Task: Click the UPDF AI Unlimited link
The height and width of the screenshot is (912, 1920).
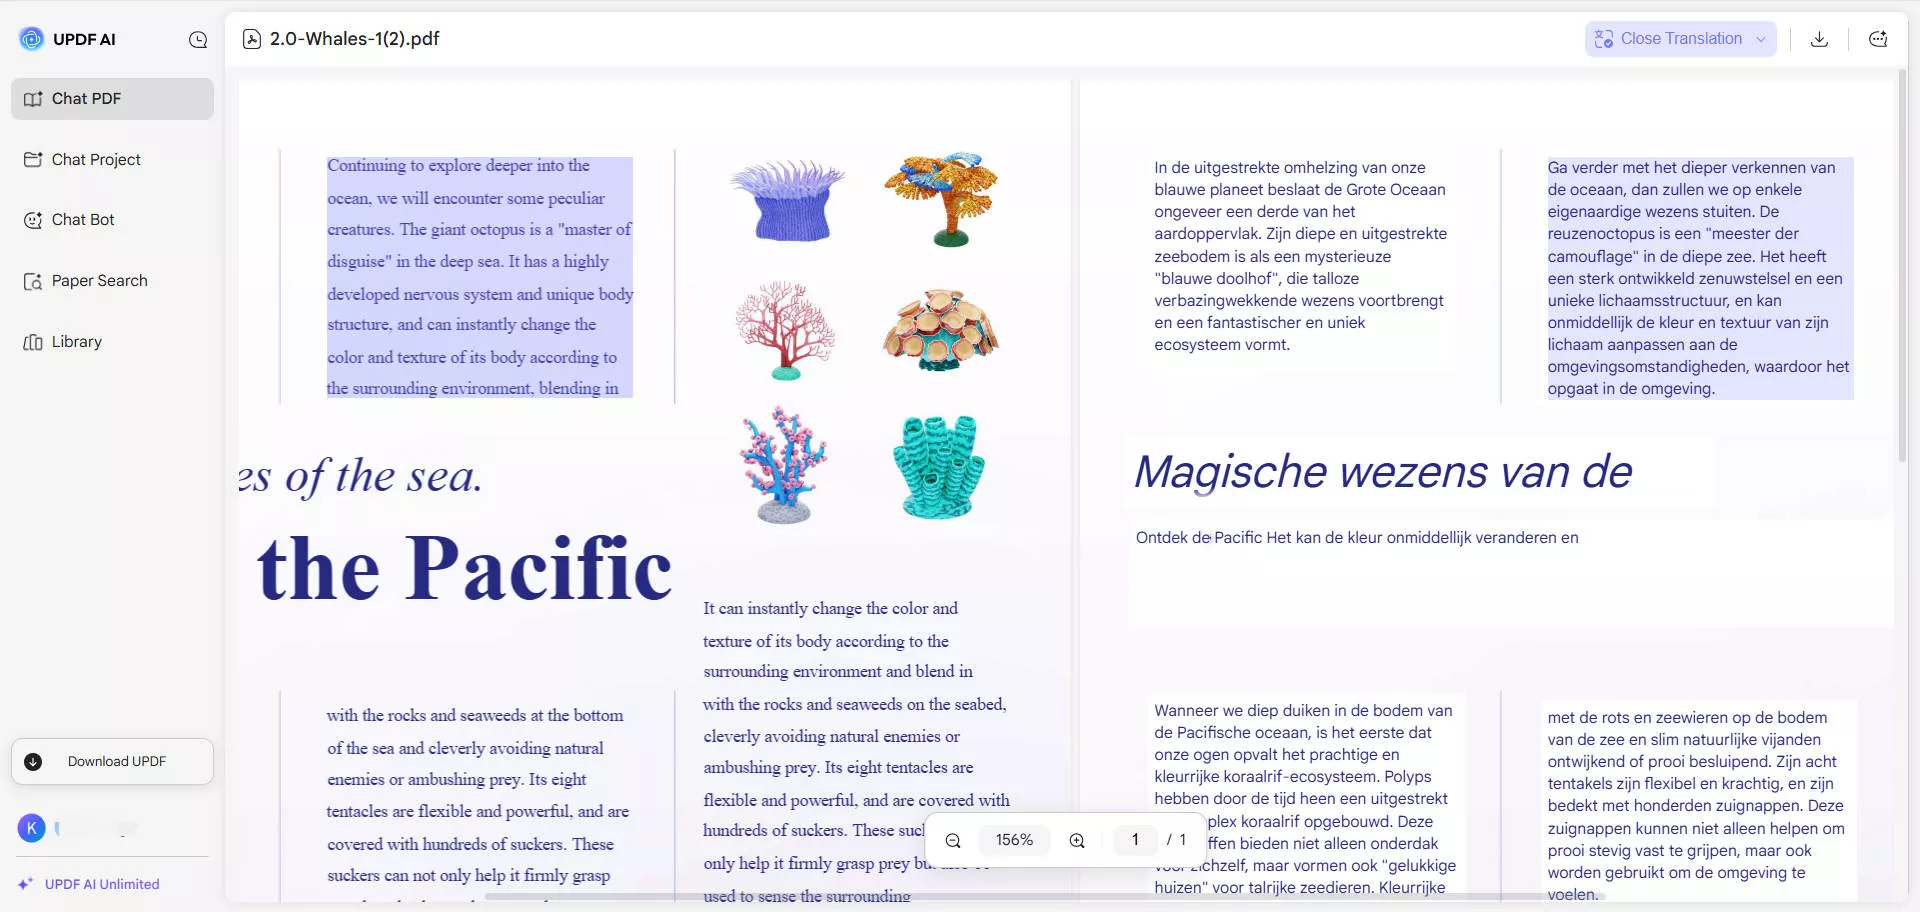Action: [x=101, y=884]
